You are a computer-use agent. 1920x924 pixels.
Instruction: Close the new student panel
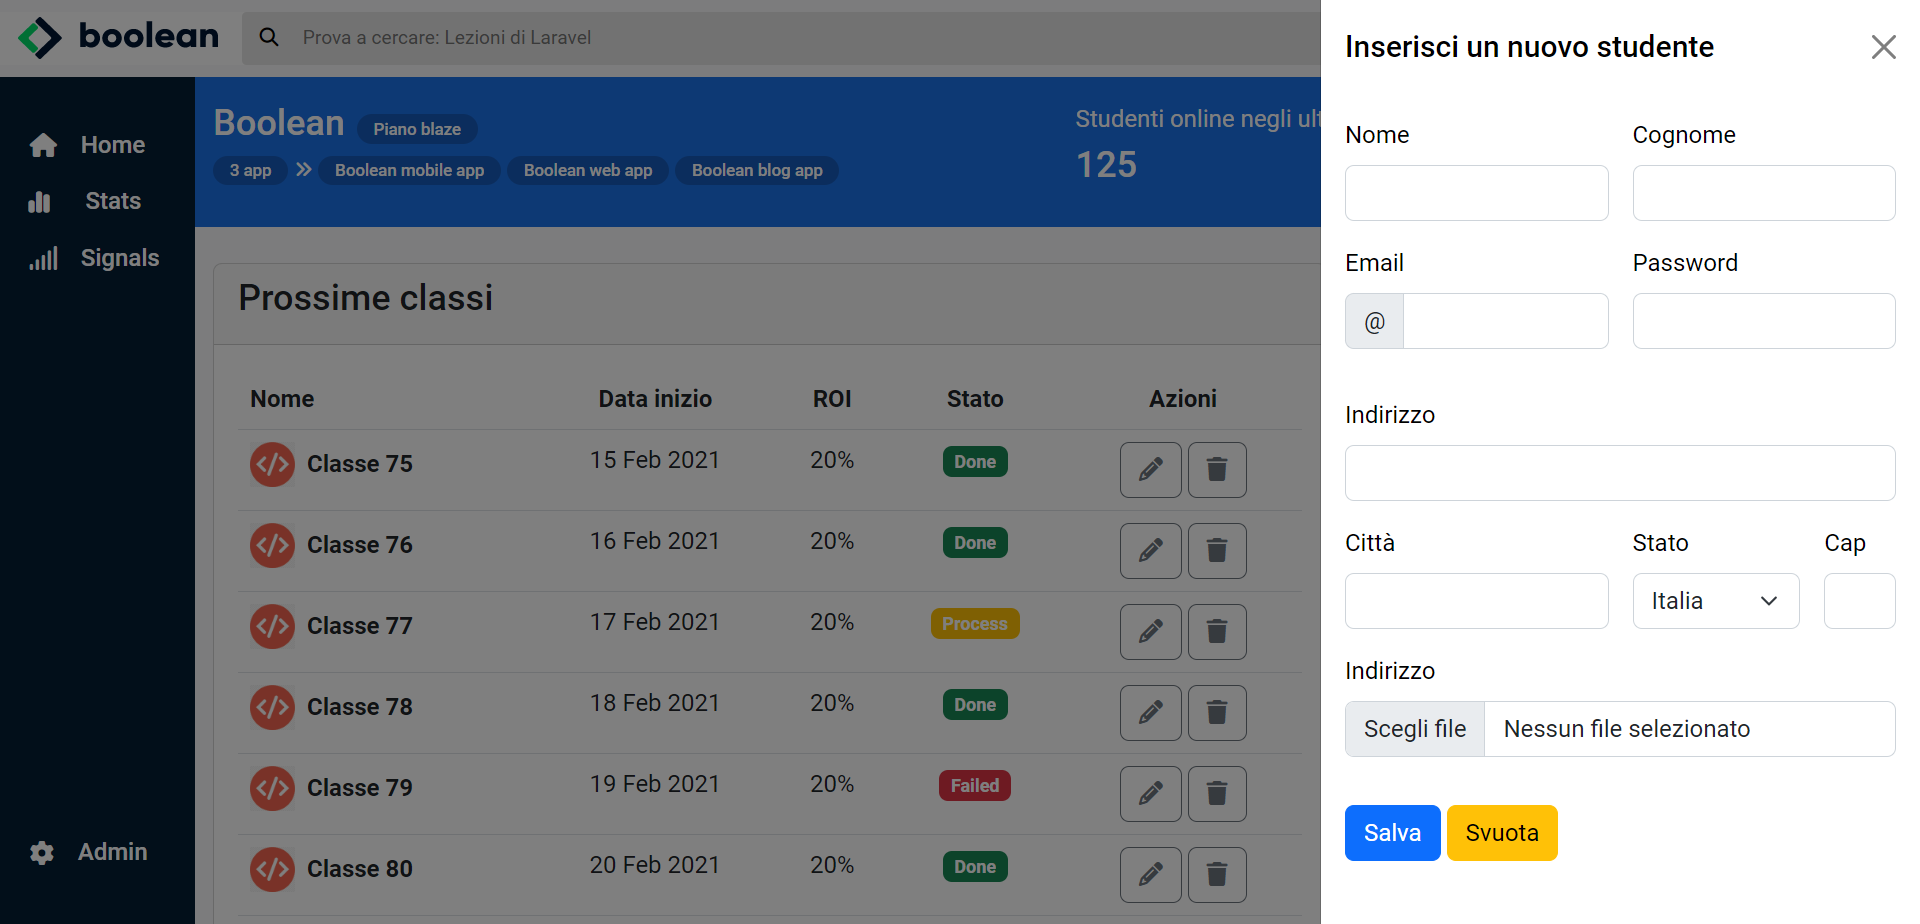tap(1883, 47)
